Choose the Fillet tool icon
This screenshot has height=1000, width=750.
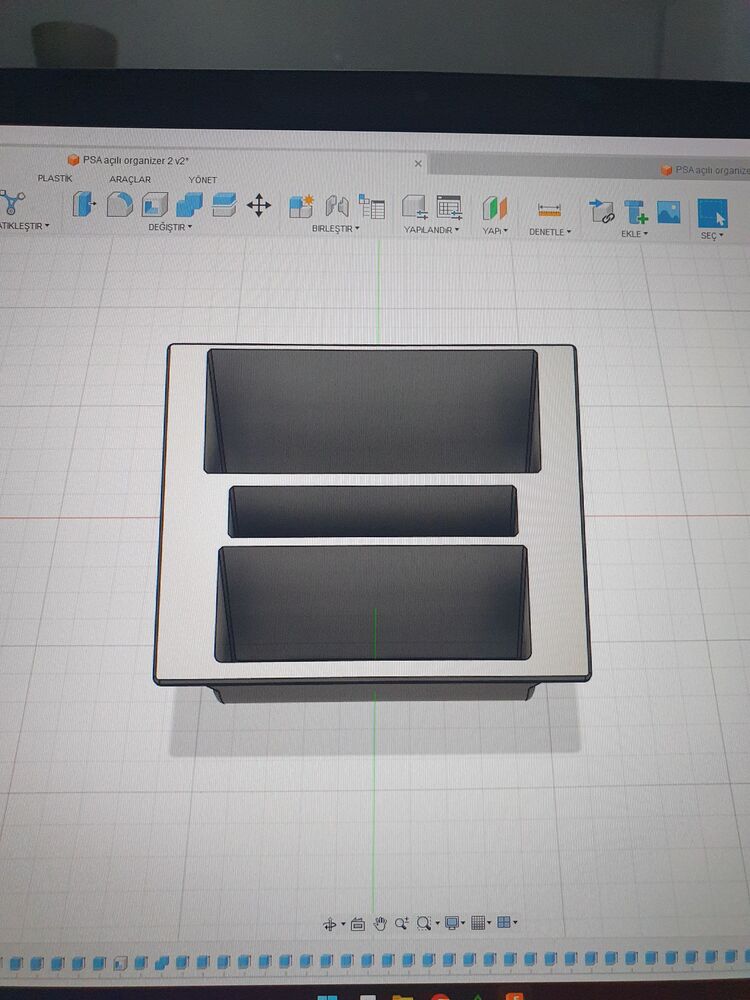(119, 204)
